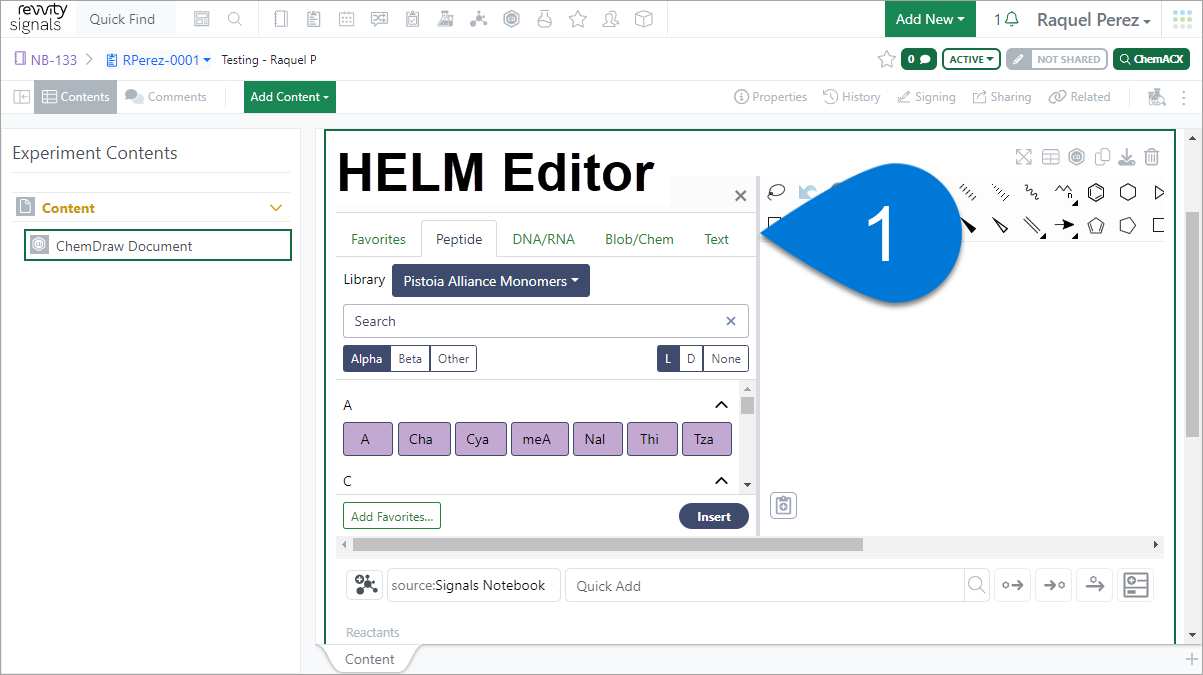Click the collapse sidebar panel icon

point(21,97)
